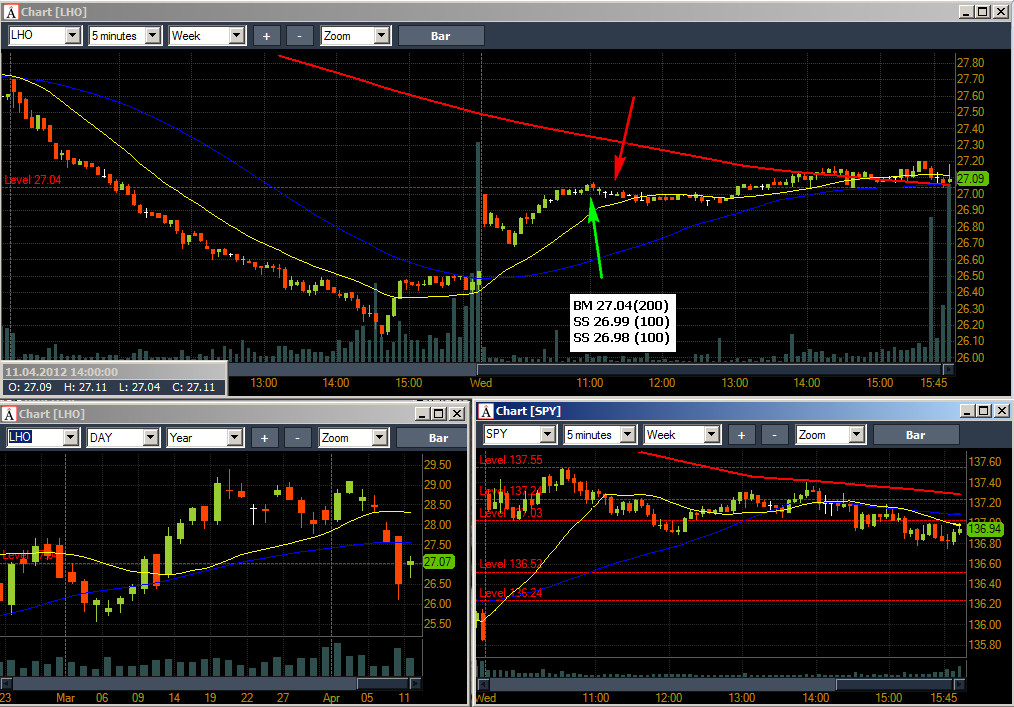
Task: Click the horizontal scrollbar thumb of top chart
Action: 709,369
